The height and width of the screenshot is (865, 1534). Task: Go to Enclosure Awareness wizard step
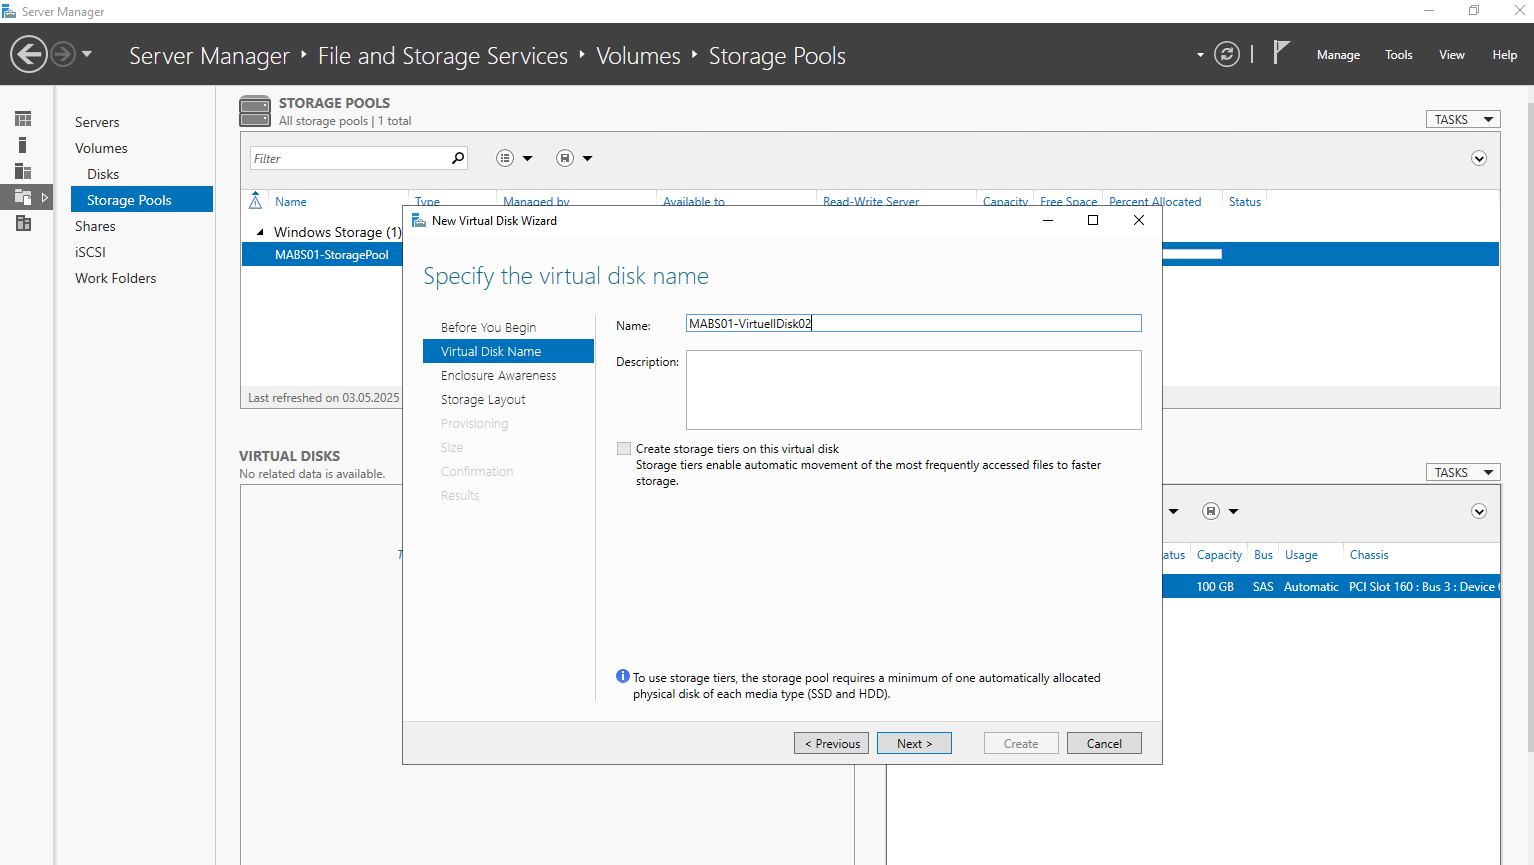click(x=498, y=375)
